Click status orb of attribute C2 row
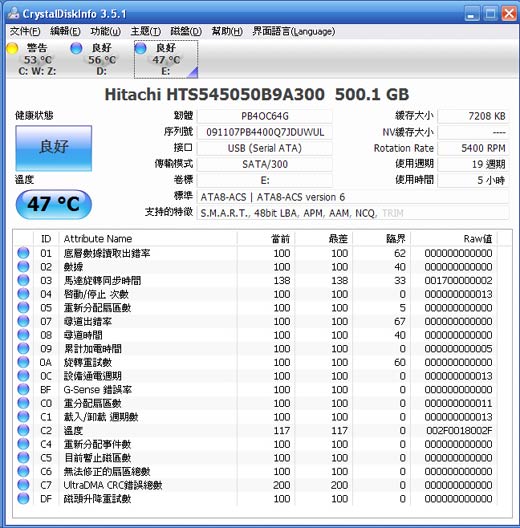The image size is (520, 528). coord(23,430)
